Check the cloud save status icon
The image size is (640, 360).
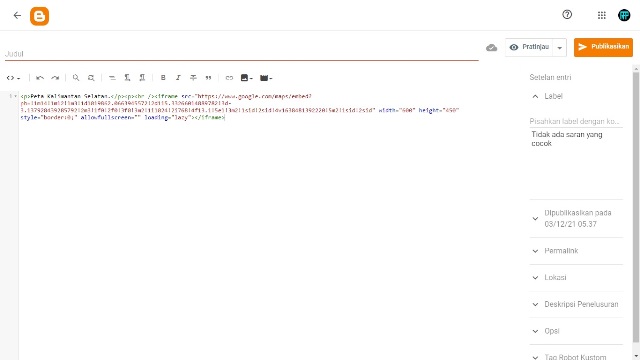tap(491, 48)
